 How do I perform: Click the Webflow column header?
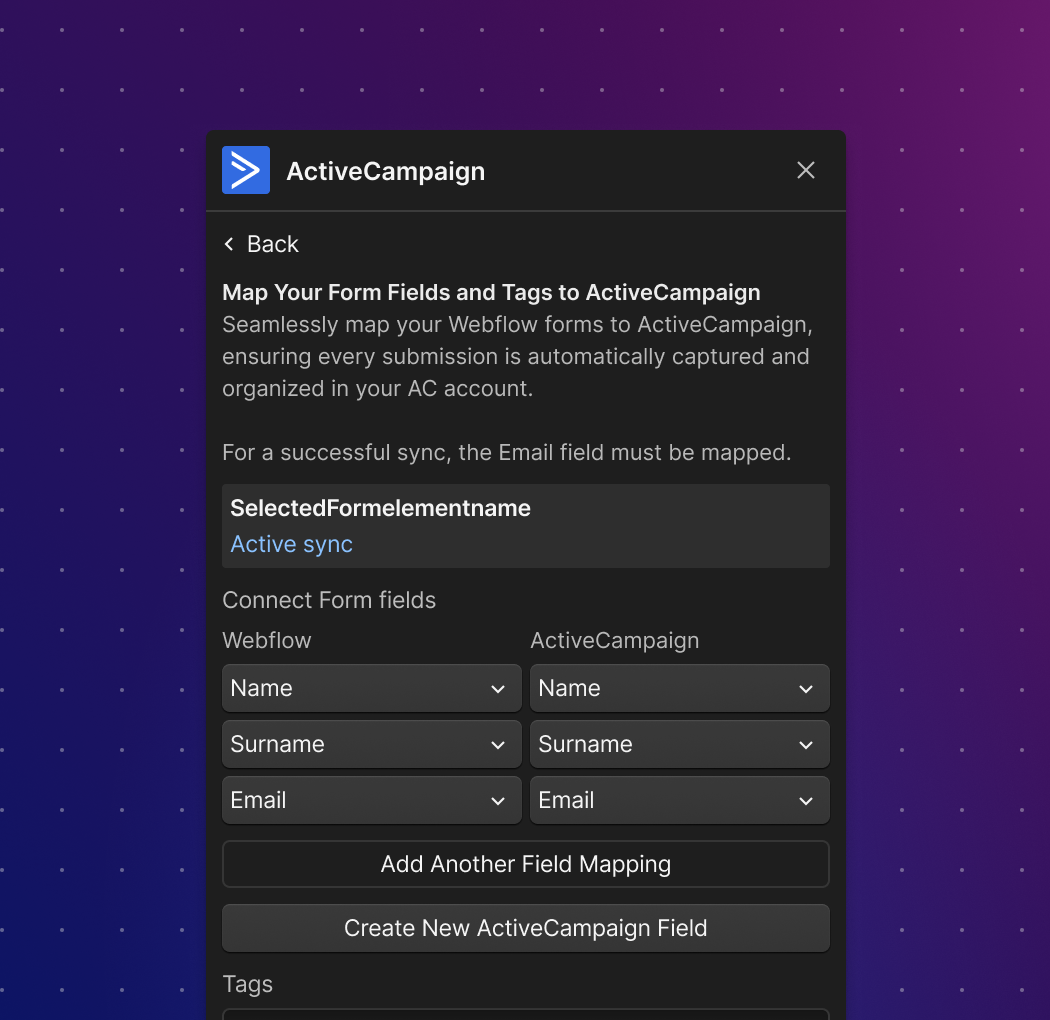(x=267, y=640)
